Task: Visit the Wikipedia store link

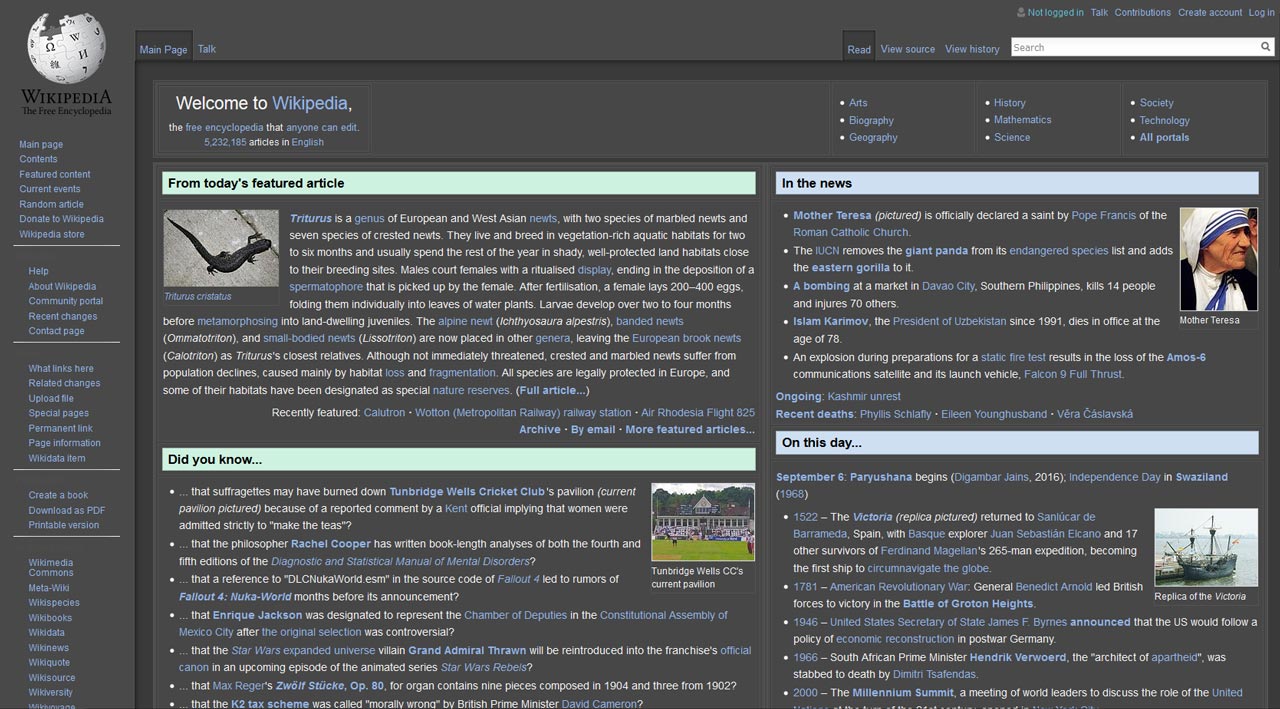Action: (x=52, y=234)
